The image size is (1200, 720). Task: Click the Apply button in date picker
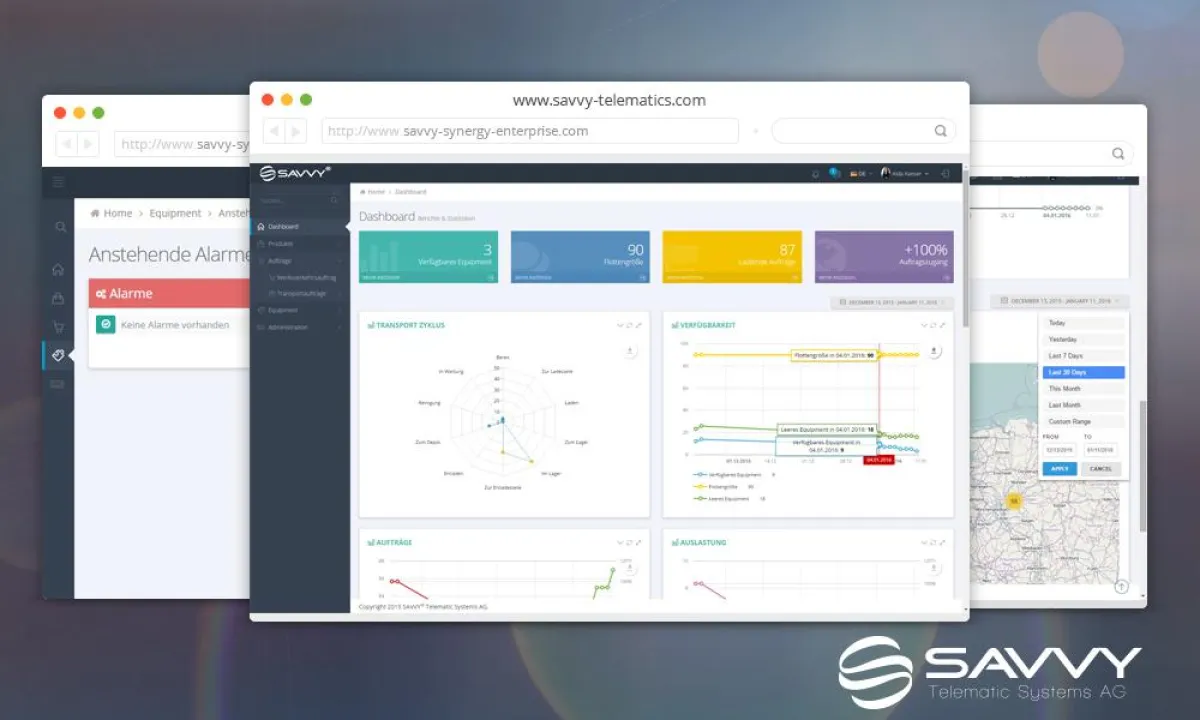pyautogui.click(x=1059, y=468)
